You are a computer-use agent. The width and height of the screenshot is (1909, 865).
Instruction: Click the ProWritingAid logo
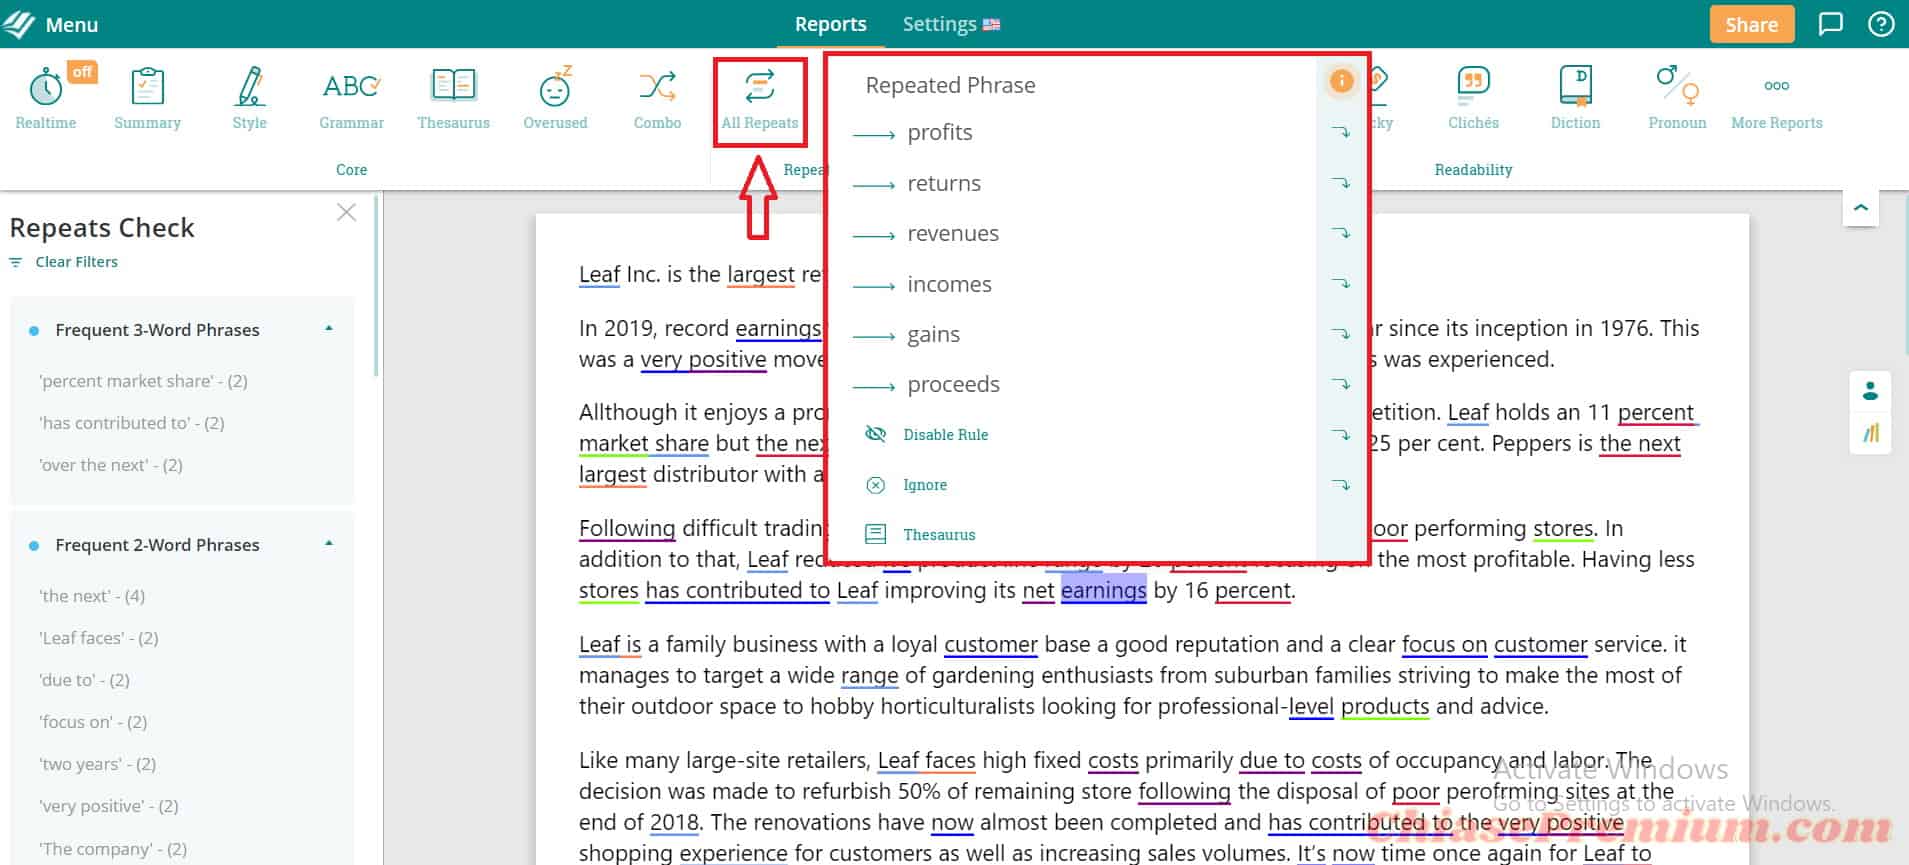click(18, 24)
